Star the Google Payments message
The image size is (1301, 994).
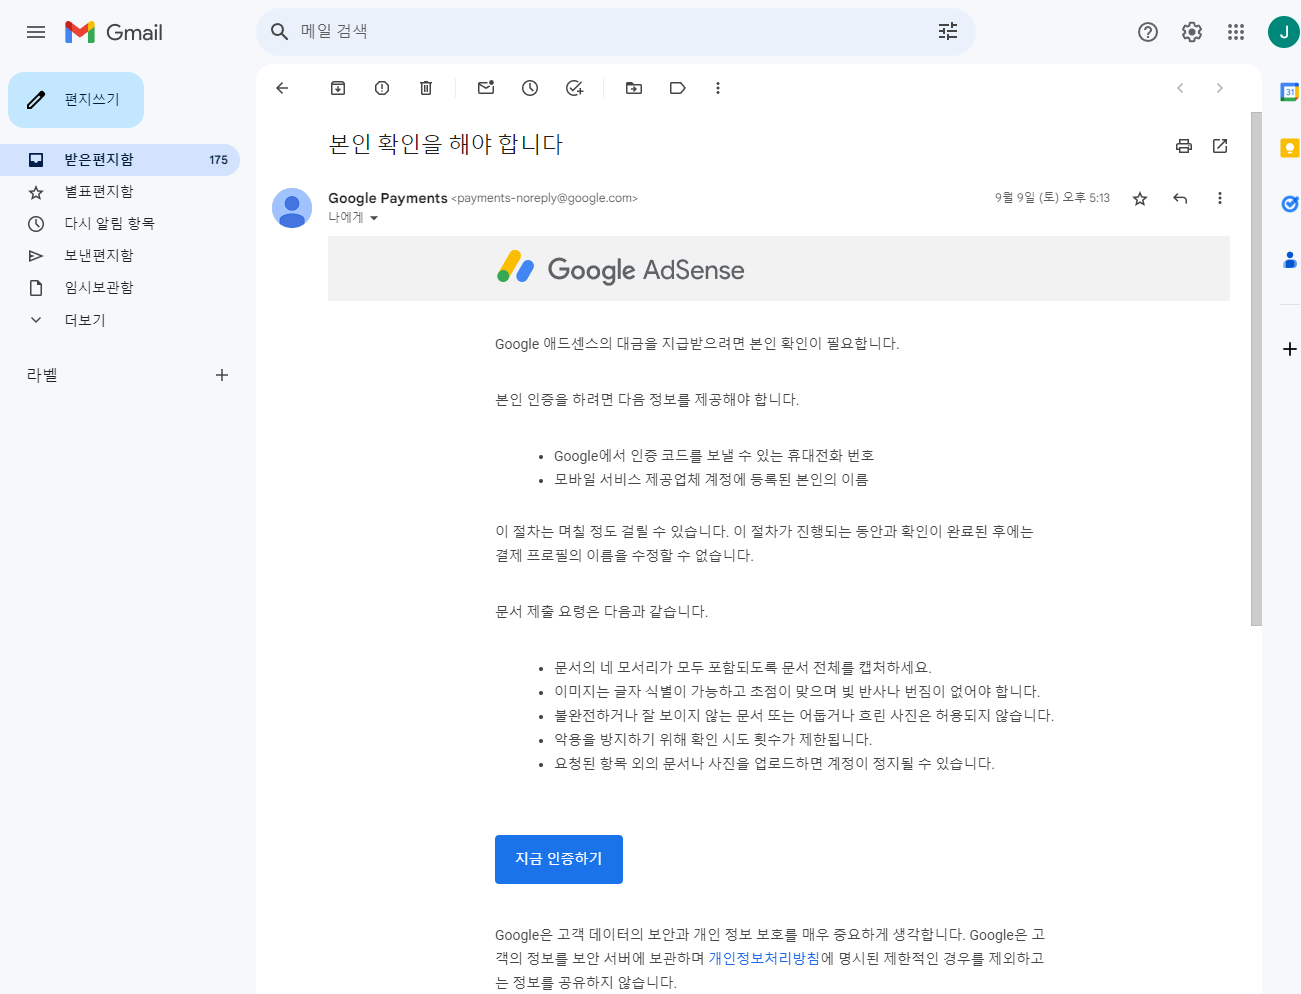[x=1139, y=198]
